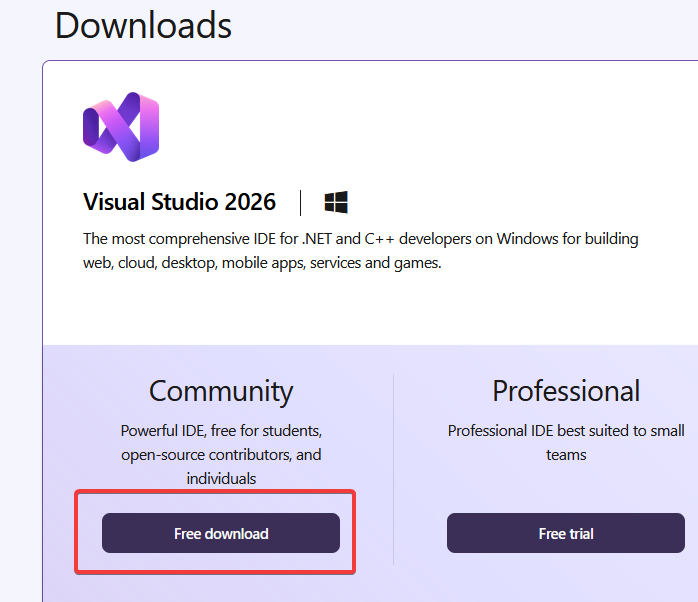Click the Visual Studio purple logo
Screen dimensions: 698x602
click(x=121, y=127)
